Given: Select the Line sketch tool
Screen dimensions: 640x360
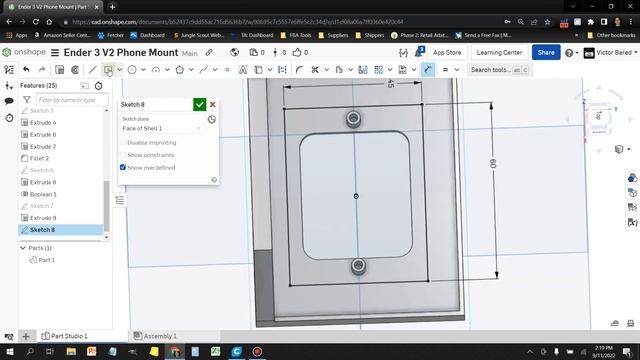Looking at the screenshot, I should pyautogui.click(x=93, y=70).
